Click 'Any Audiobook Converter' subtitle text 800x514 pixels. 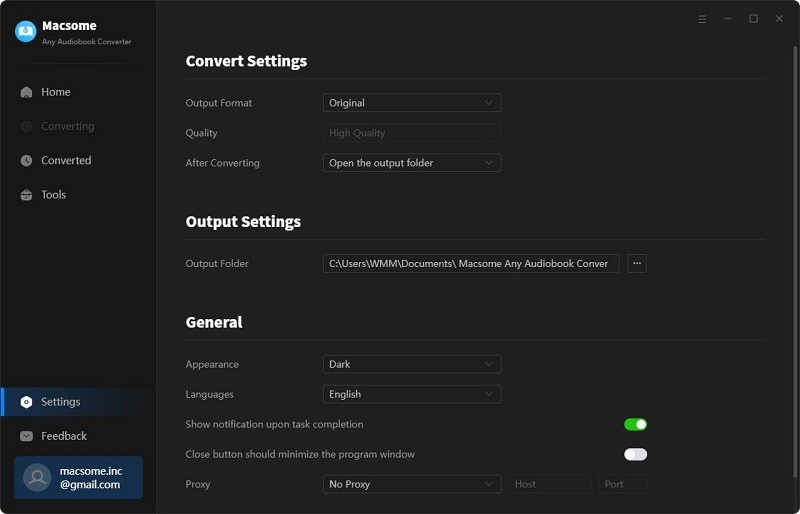pyautogui.click(x=87, y=42)
